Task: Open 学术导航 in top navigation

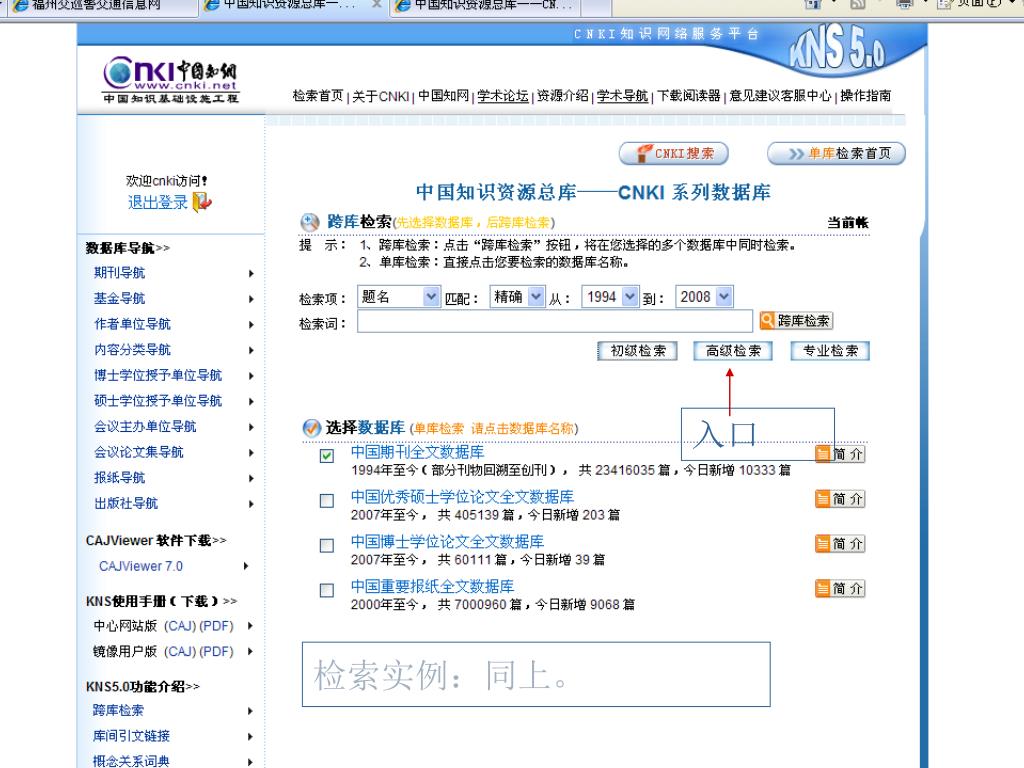Action: point(622,96)
